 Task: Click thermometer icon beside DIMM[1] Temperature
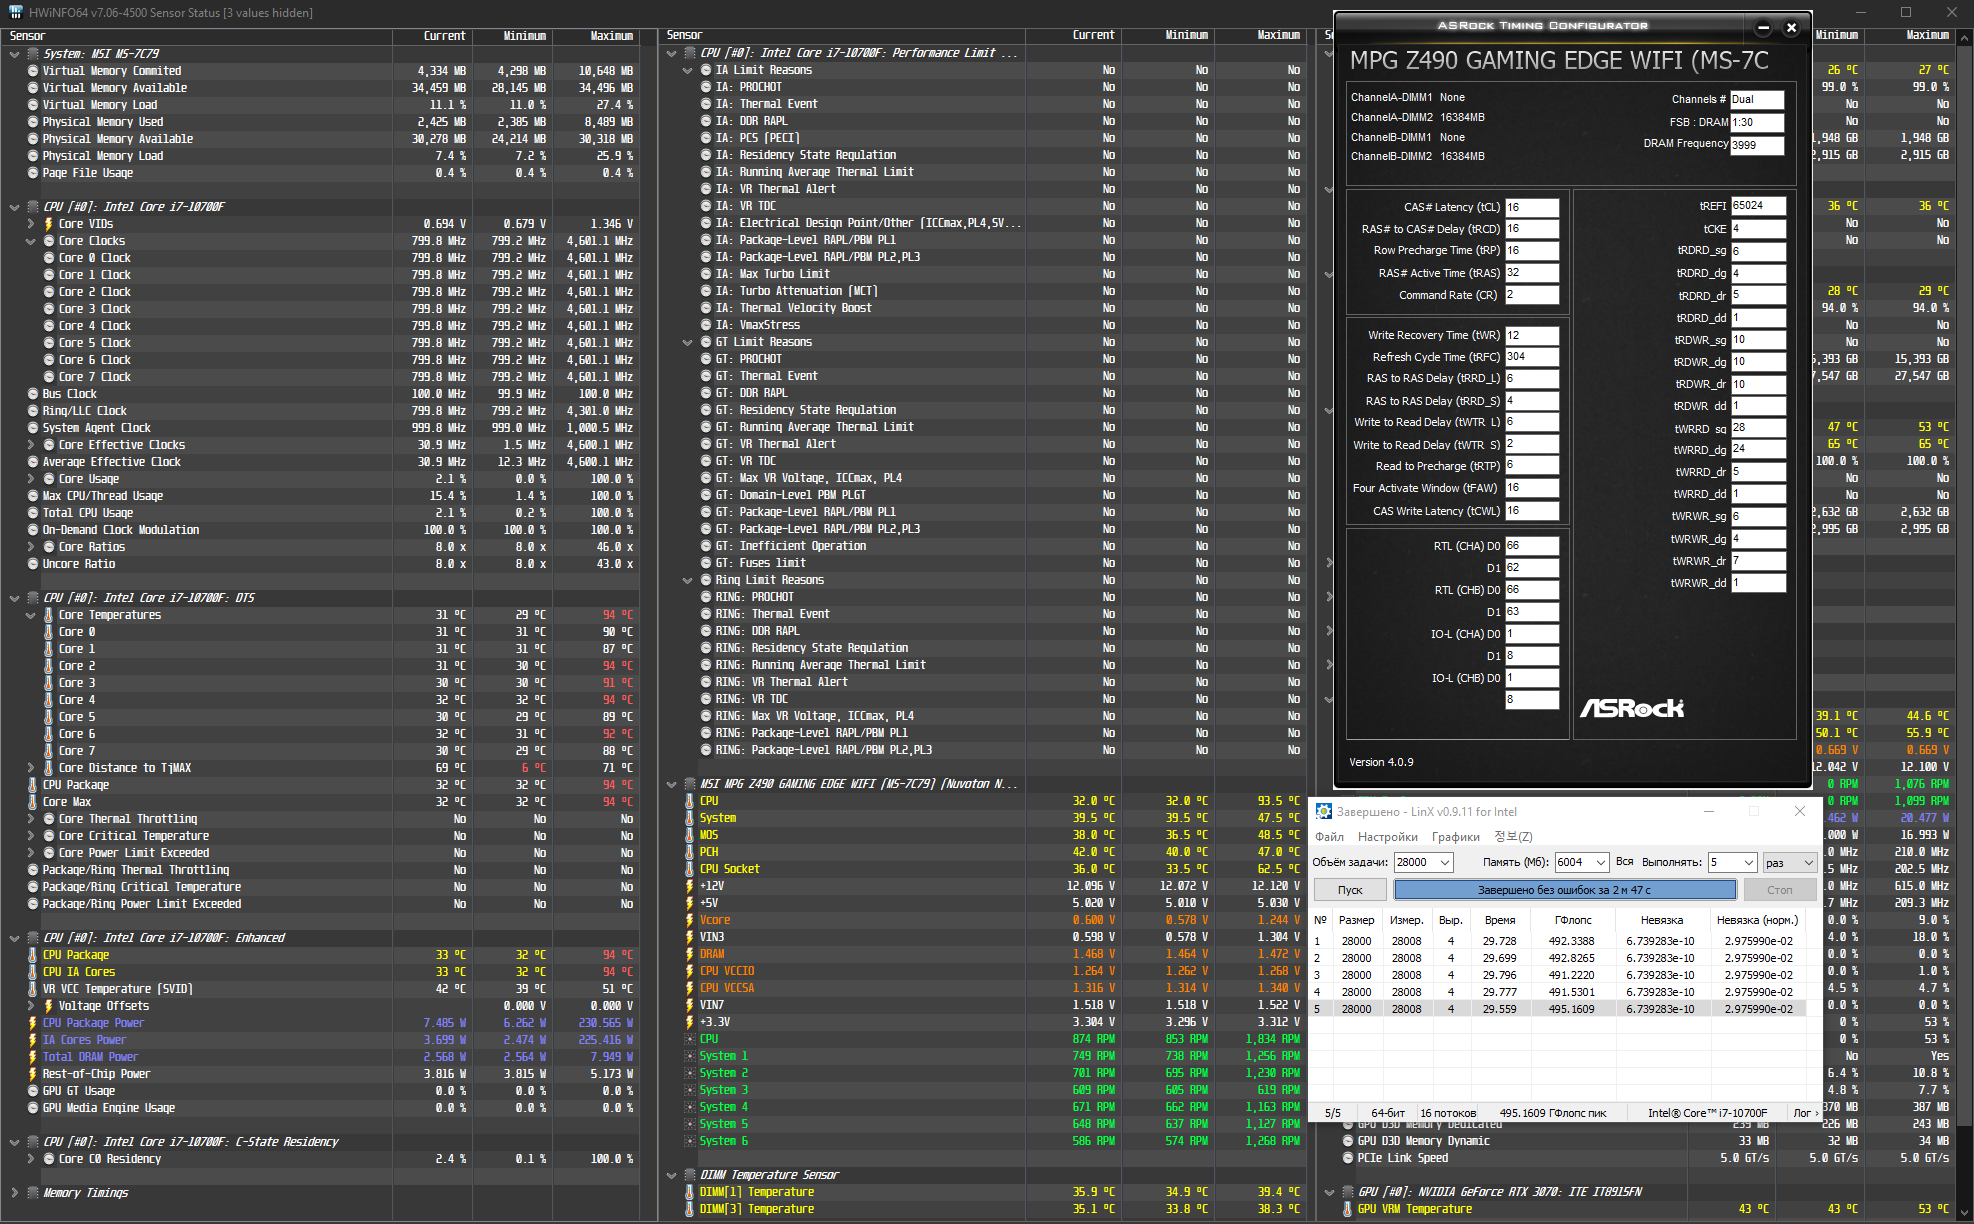tap(689, 1192)
